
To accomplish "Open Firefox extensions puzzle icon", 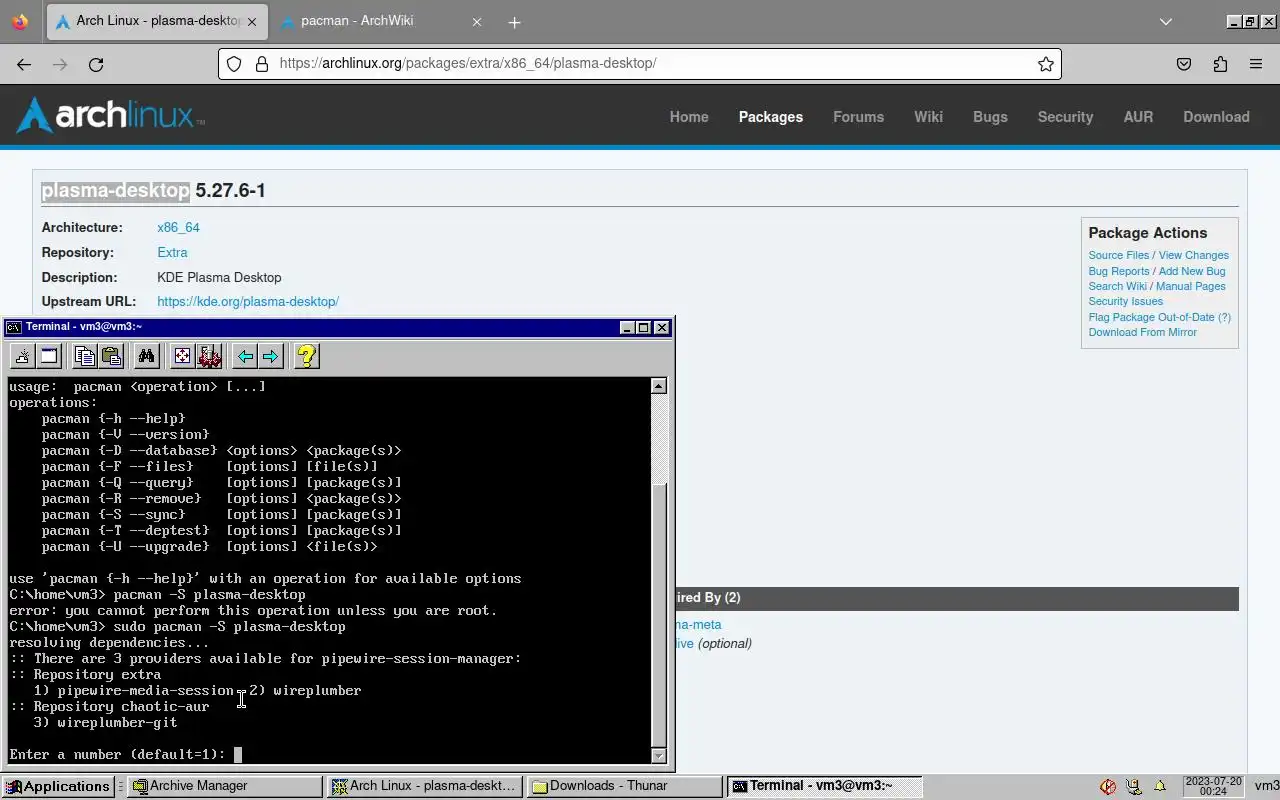I will tap(1220, 64).
